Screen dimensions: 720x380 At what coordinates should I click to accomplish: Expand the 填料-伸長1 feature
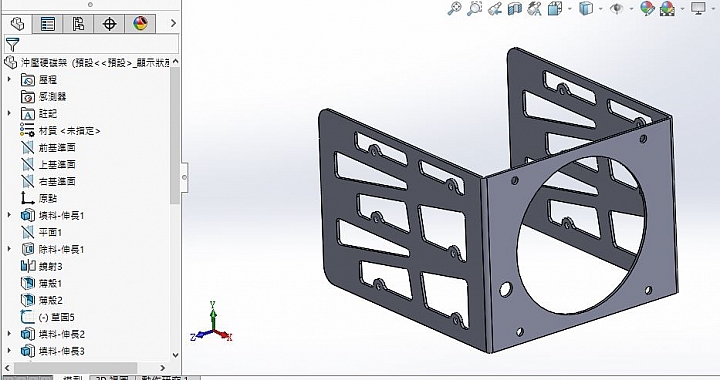(x=9, y=215)
